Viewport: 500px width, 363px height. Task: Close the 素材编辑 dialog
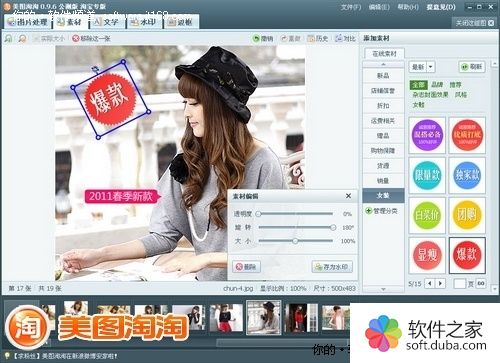pos(348,196)
